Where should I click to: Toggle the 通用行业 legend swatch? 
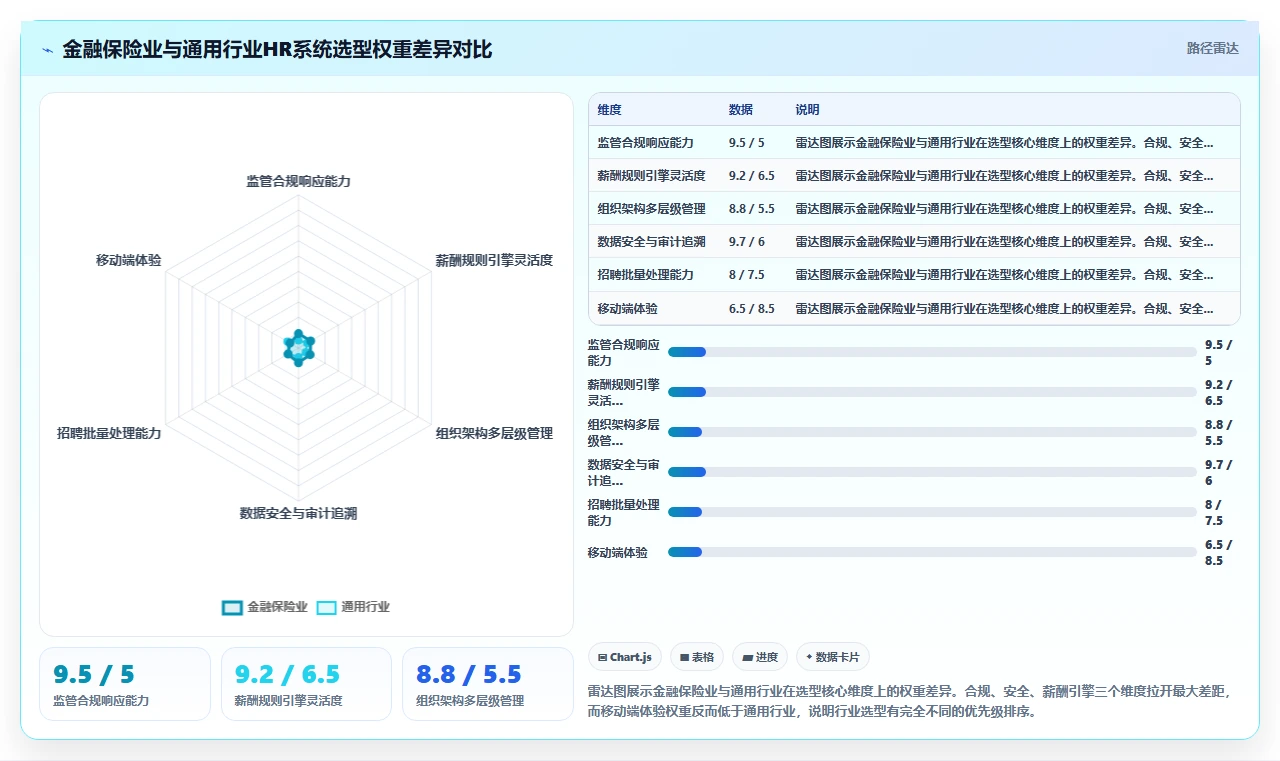326,607
